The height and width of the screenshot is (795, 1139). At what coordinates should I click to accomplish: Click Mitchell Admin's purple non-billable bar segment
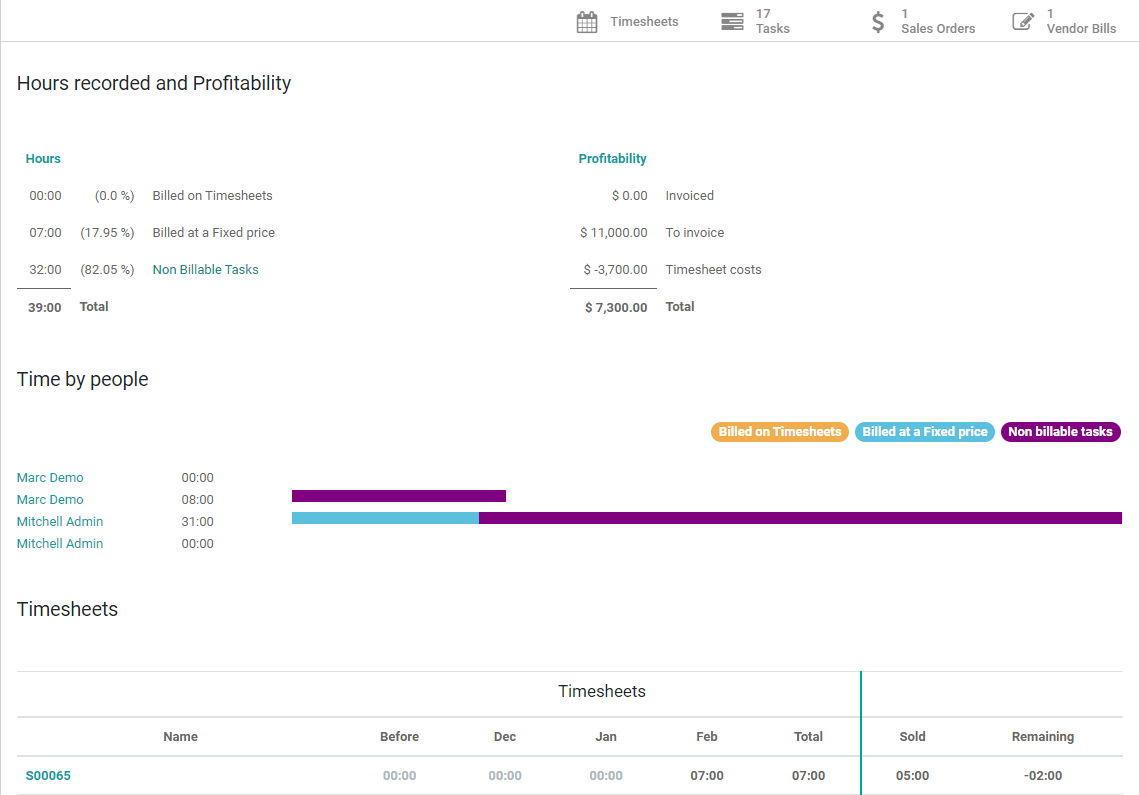[800, 518]
